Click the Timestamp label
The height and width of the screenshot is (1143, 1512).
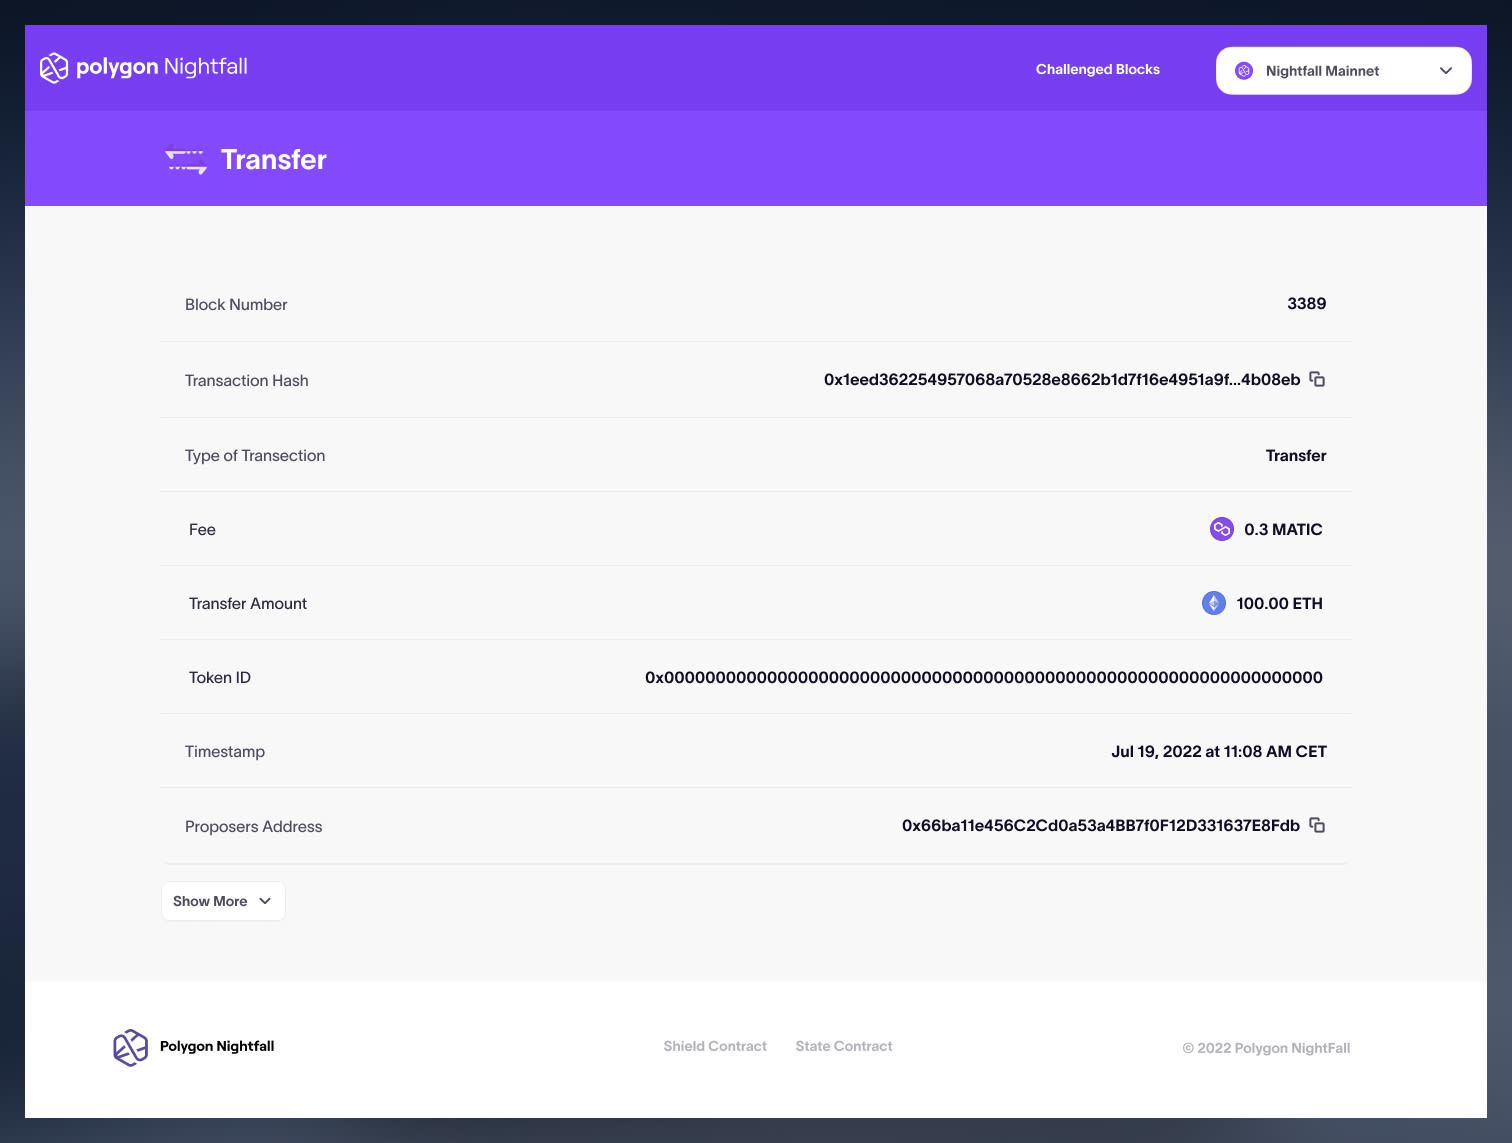click(225, 751)
